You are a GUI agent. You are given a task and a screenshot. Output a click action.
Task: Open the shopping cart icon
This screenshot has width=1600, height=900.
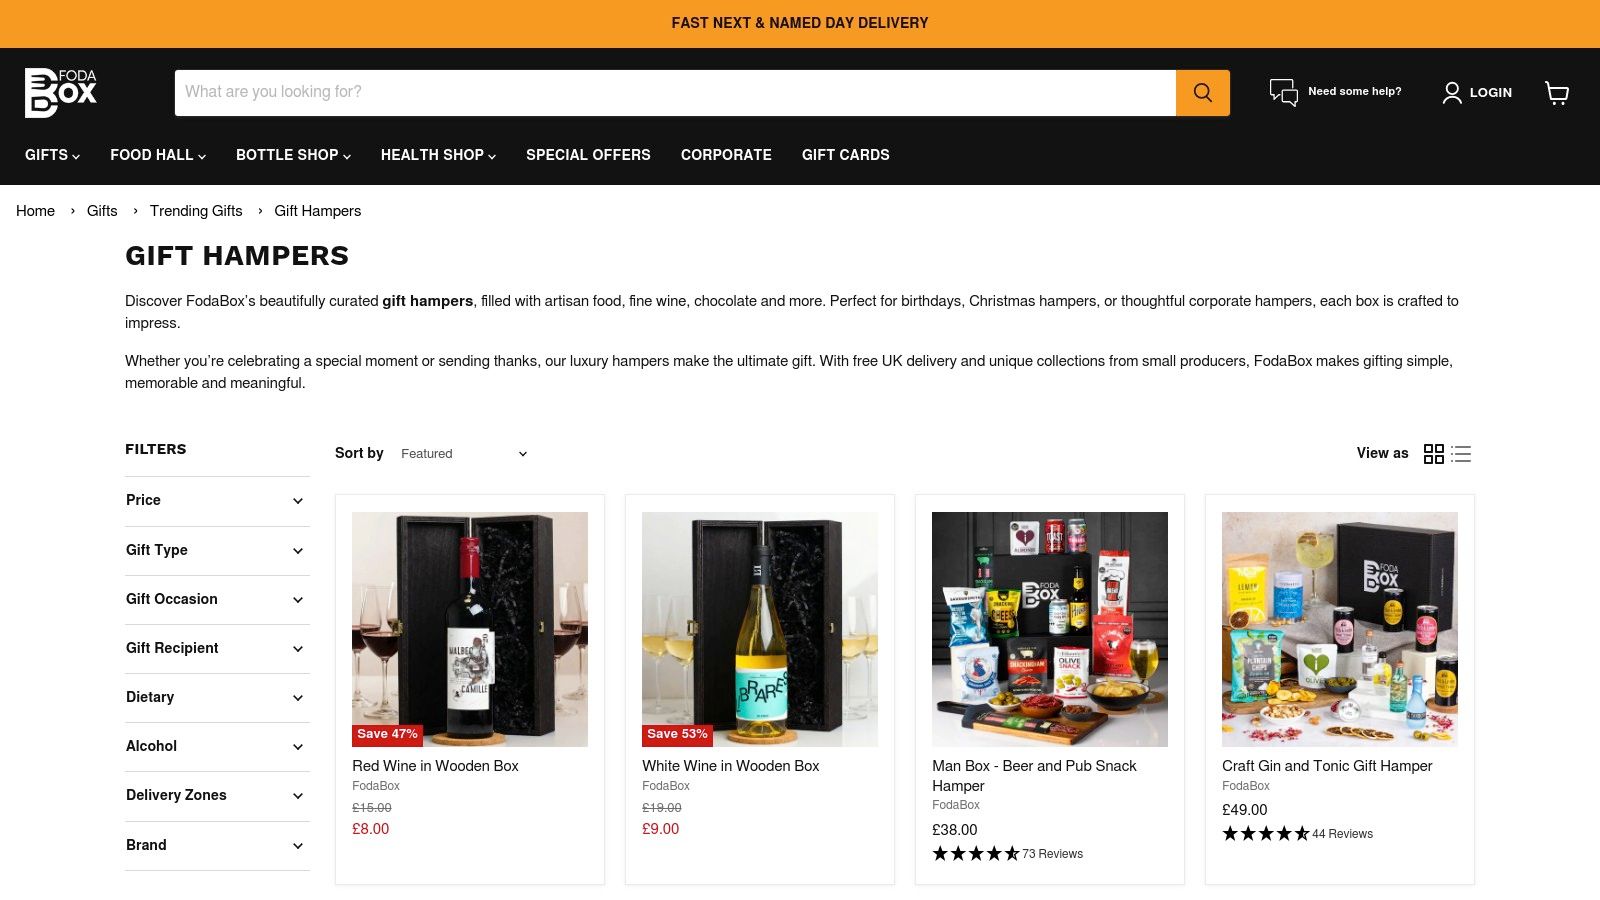click(1557, 93)
